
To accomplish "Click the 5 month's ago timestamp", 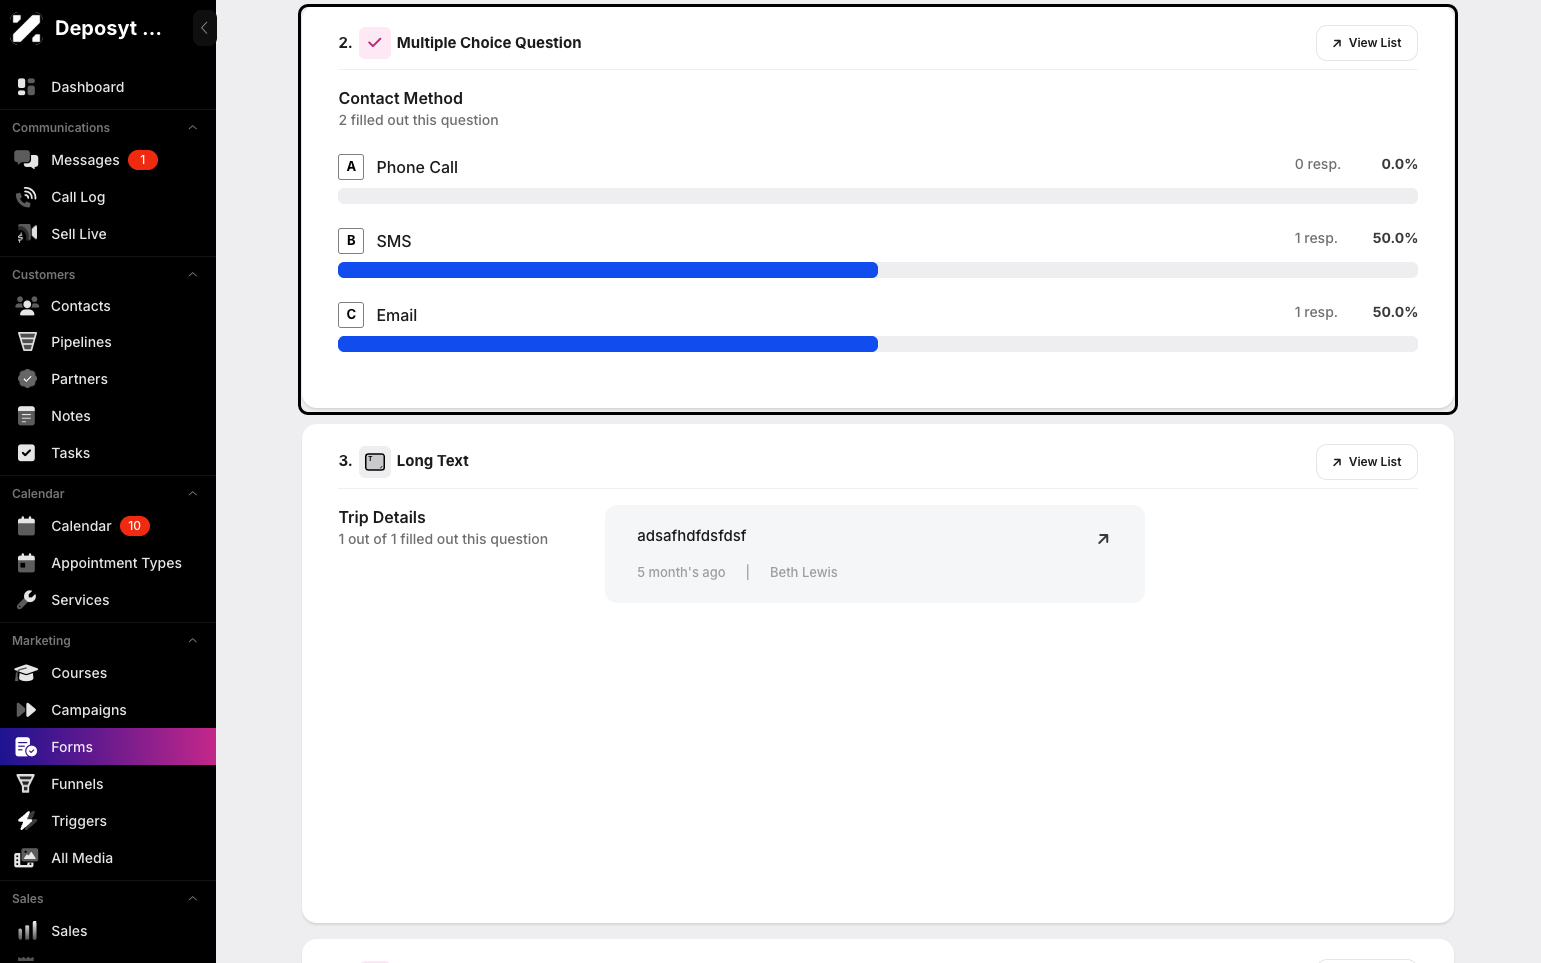I will [x=681, y=572].
